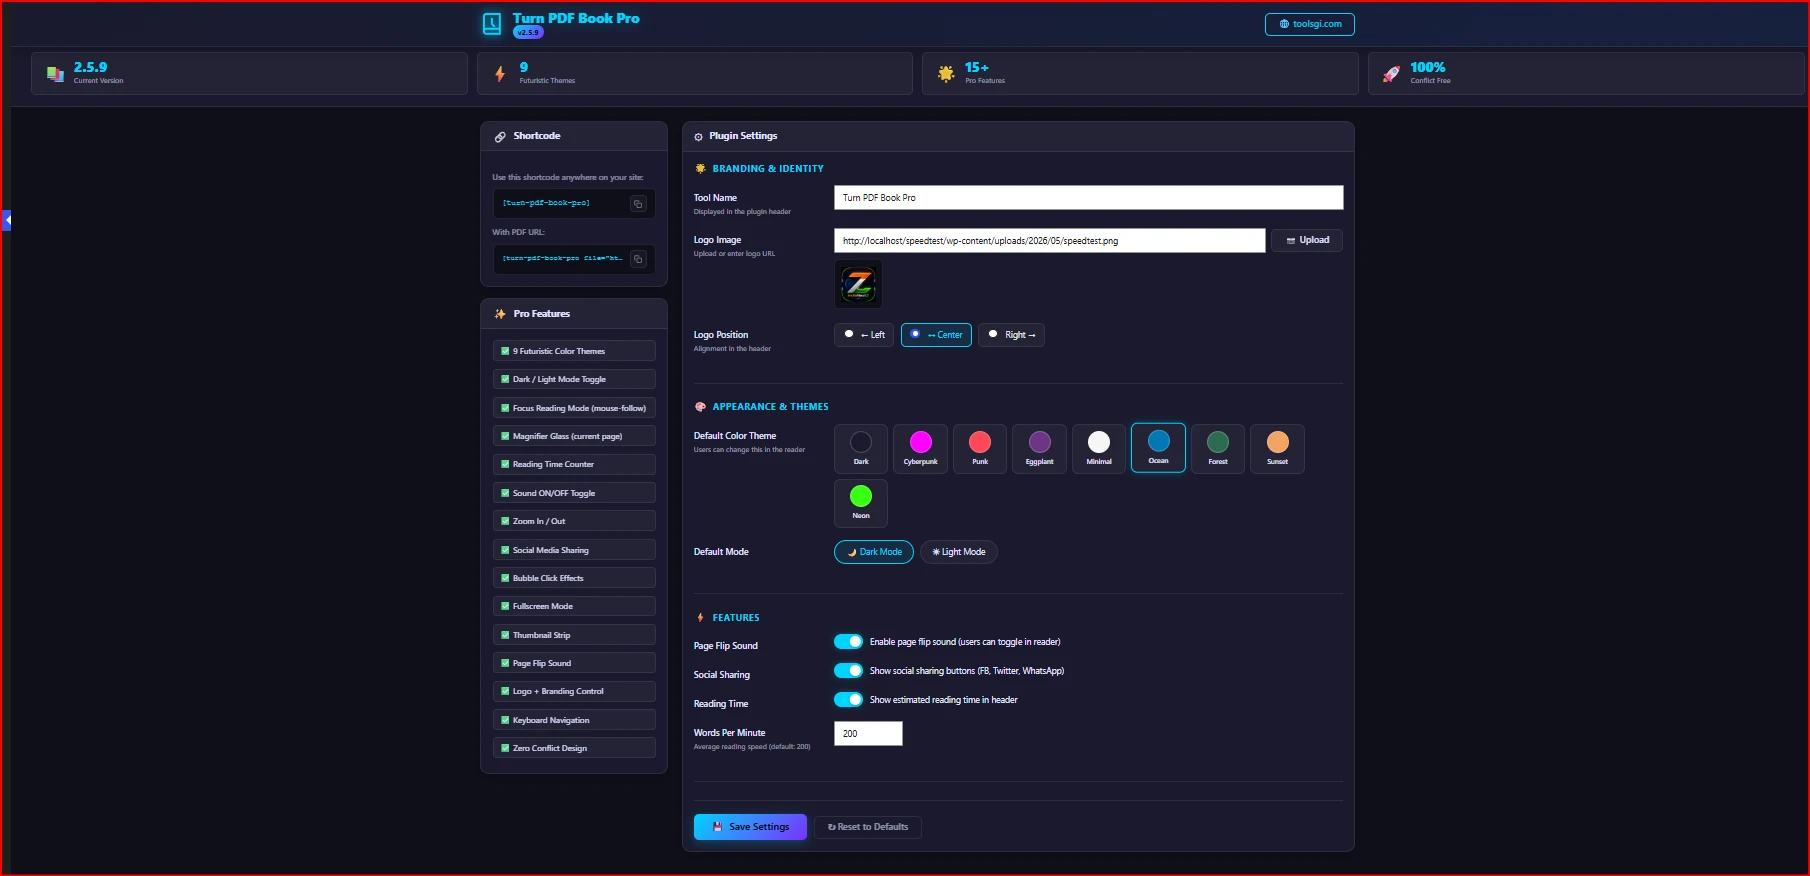1810x876 pixels.
Task: Save the plugin settings
Action: click(x=750, y=827)
